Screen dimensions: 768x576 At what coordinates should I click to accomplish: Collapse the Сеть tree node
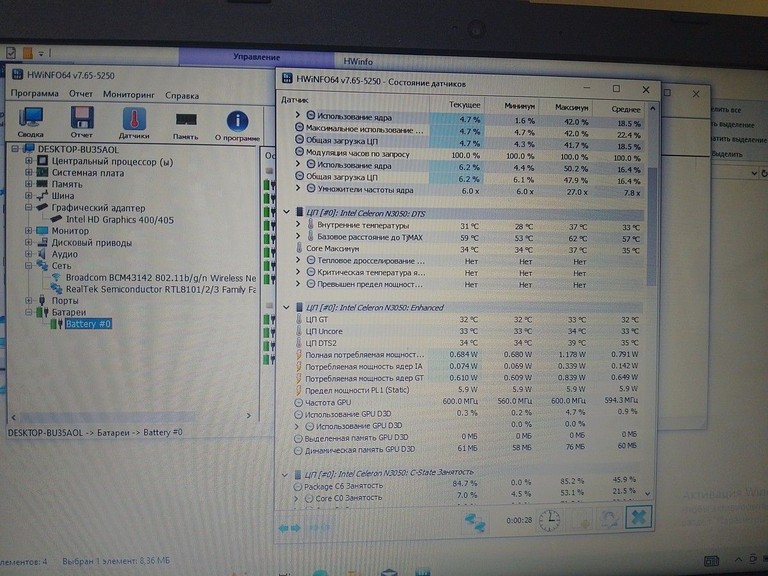[29, 265]
